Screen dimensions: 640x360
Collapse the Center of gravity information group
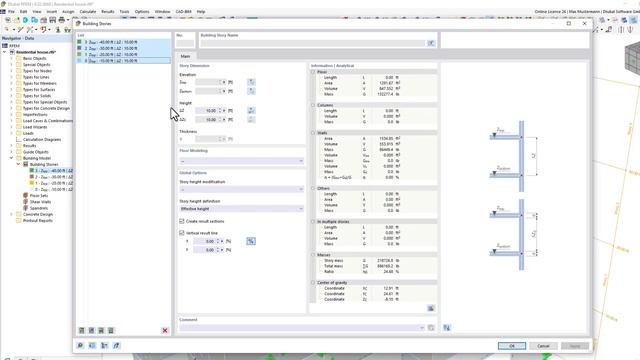[x=313, y=282]
